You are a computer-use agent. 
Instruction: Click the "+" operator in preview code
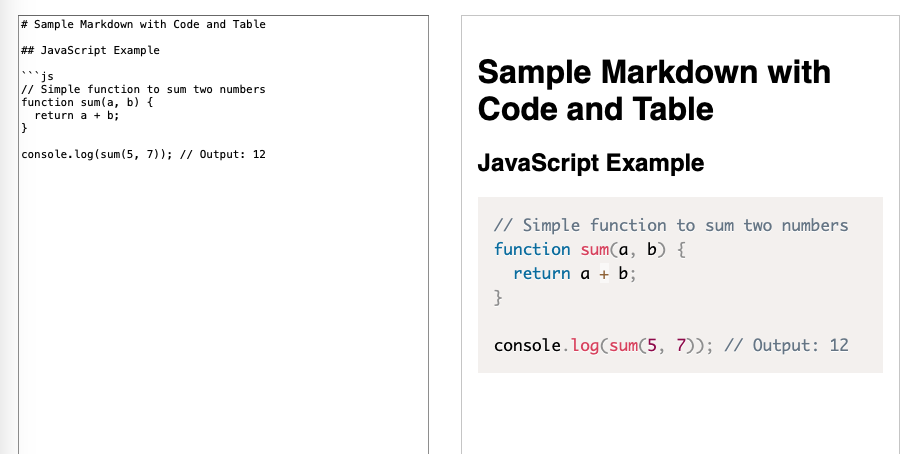[603, 273]
